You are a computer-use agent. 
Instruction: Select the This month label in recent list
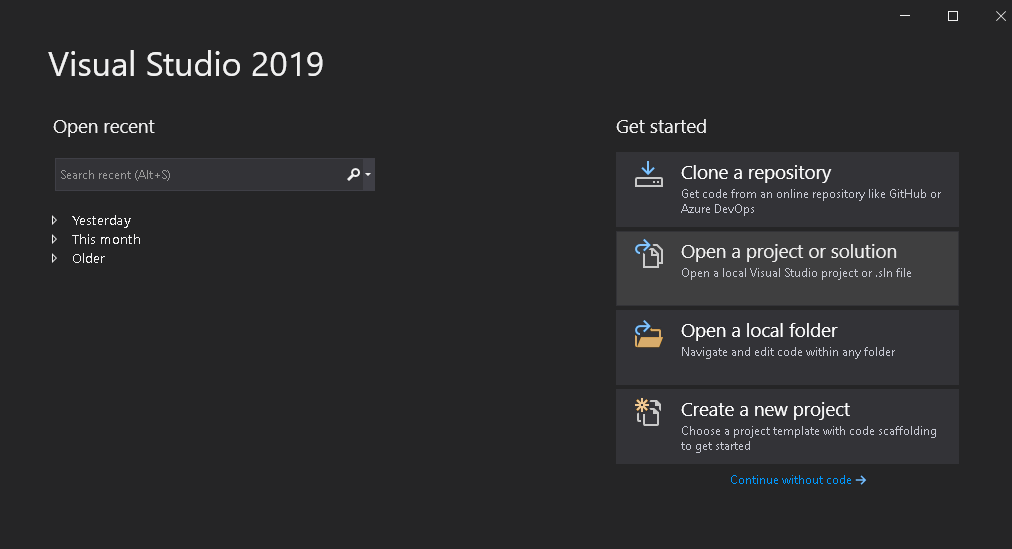click(106, 239)
